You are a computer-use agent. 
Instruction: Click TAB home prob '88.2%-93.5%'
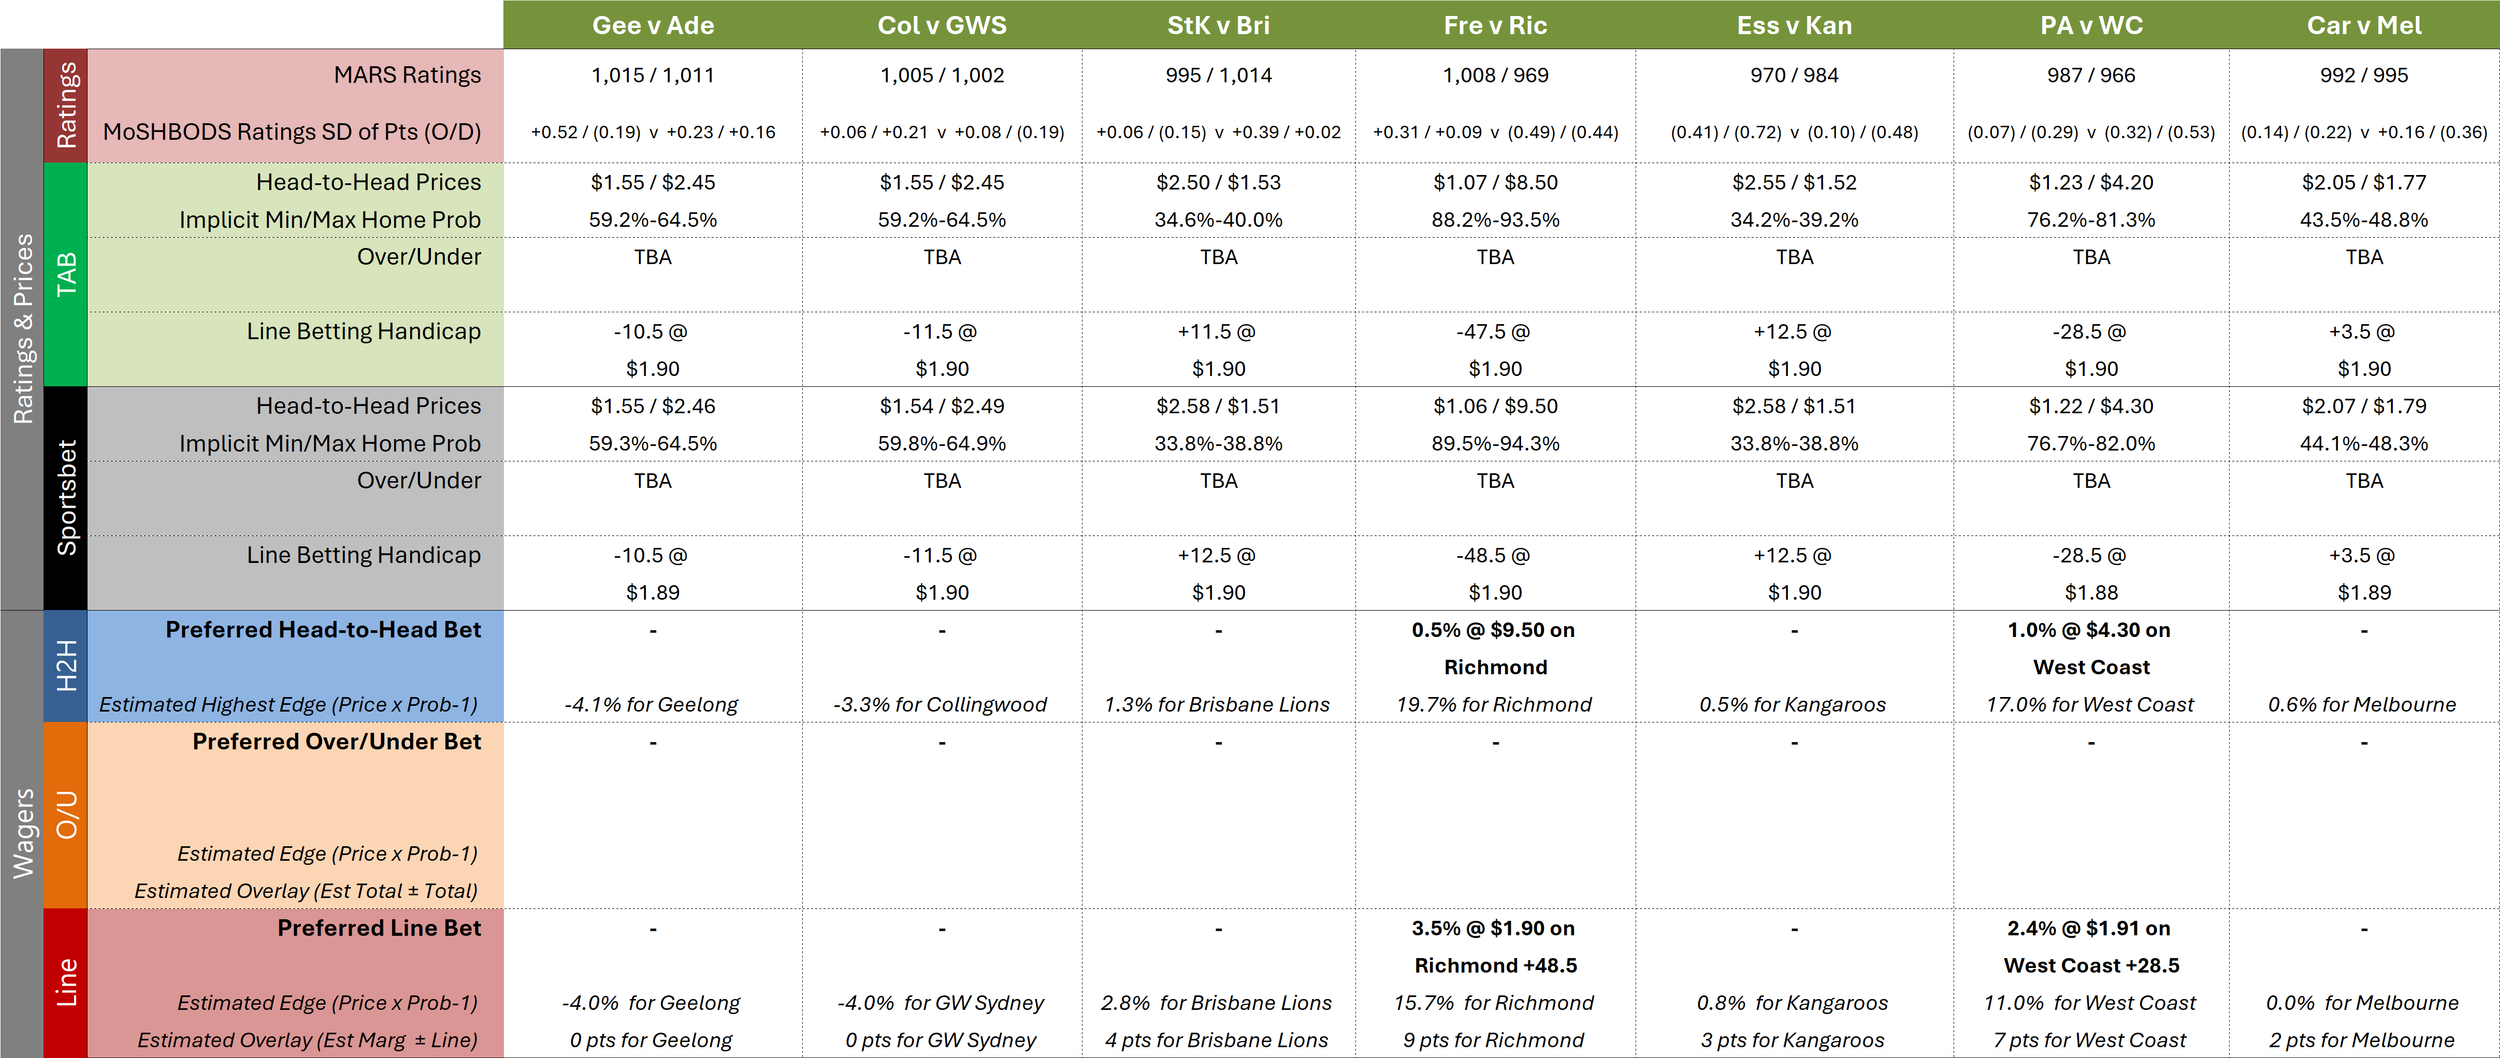tap(1495, 220)
